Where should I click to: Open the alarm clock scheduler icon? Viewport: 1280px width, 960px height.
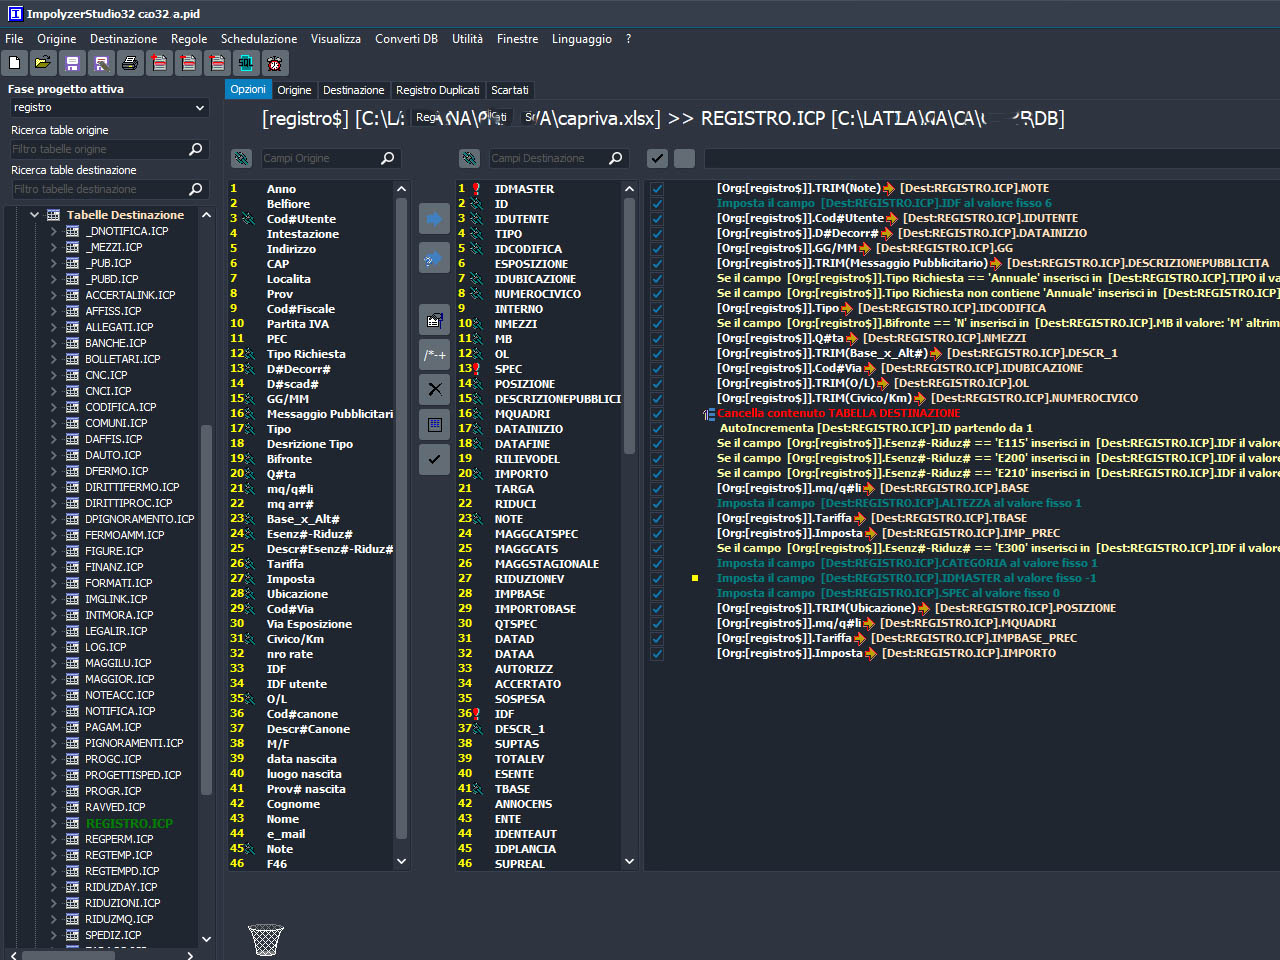[275, 63]
